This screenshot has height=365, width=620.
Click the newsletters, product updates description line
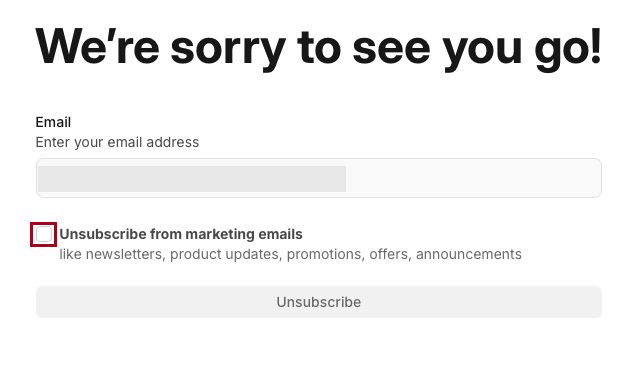point(290,254)
